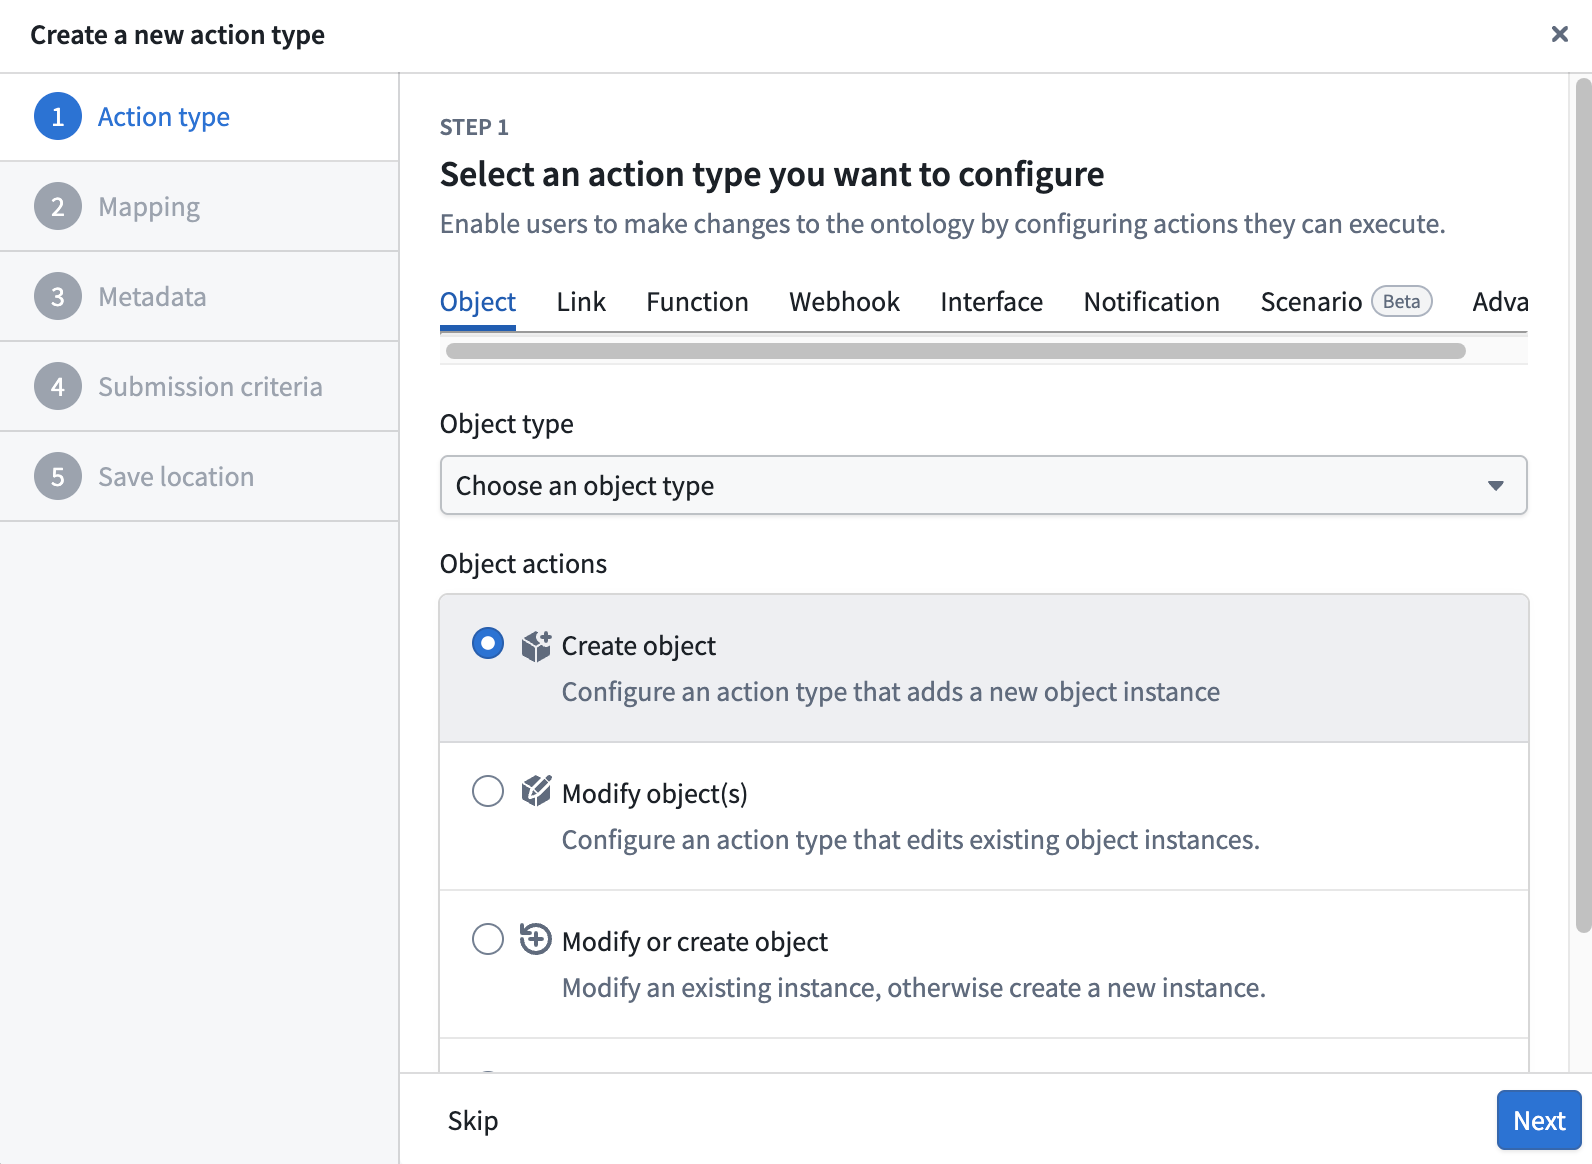The width and height of the screenshot is (1592, 1164).
Task: Click step 5 Save location number badge
Action: [x=58, y=477]
